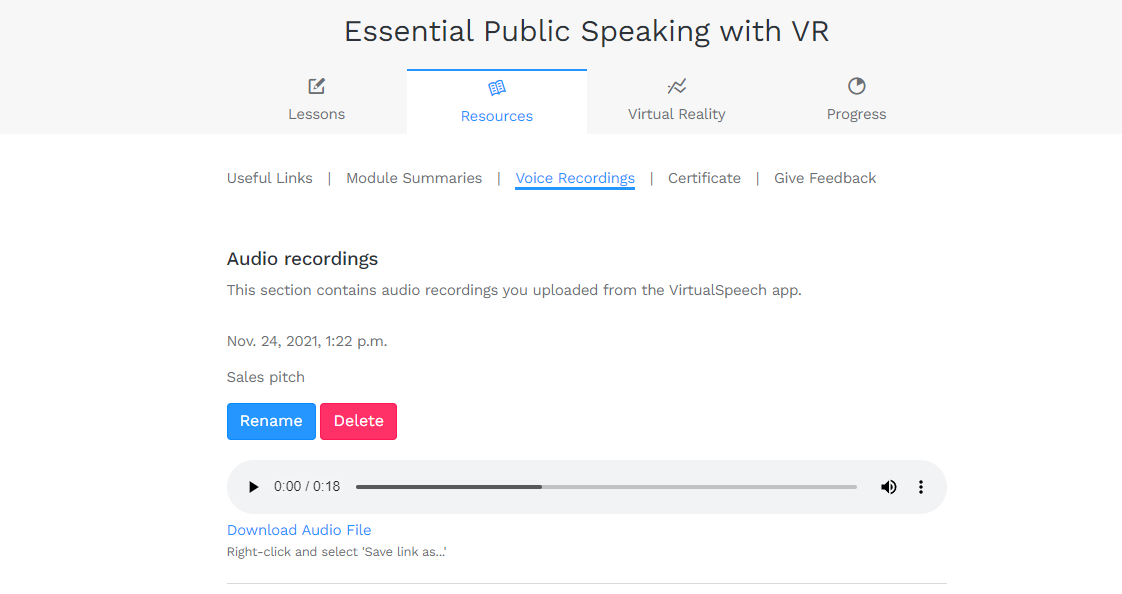The width and height of the screenshot is (1122, 594).
Task: Select the Resources tab label
Action: [x=497, y=116]
